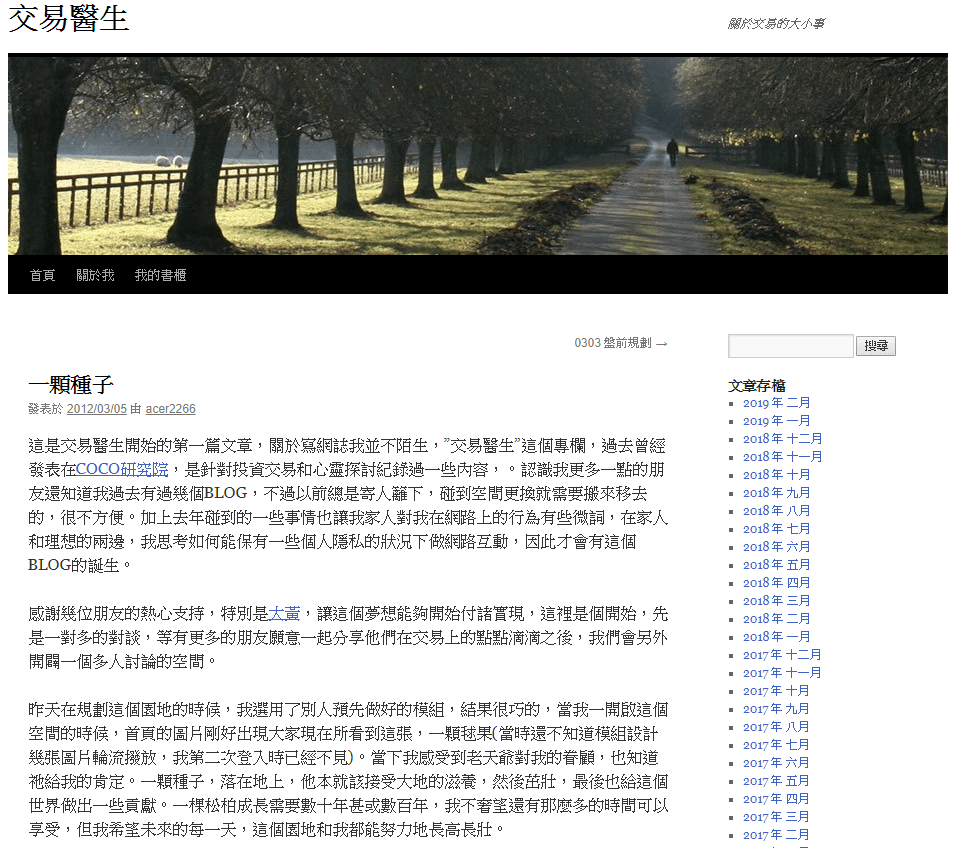Open the post title 一顆種子
This screenshot has width=957, height=848.
point(70,385)
